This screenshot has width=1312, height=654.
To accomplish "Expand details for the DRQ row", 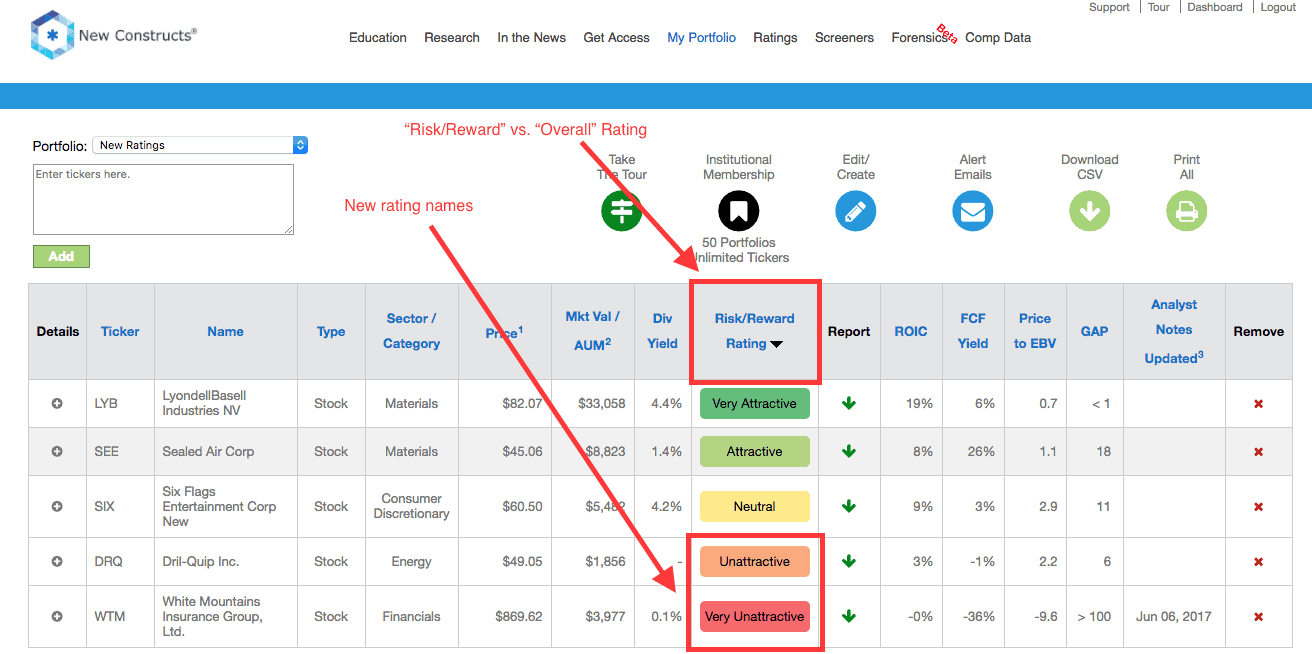I will (57, 561).
